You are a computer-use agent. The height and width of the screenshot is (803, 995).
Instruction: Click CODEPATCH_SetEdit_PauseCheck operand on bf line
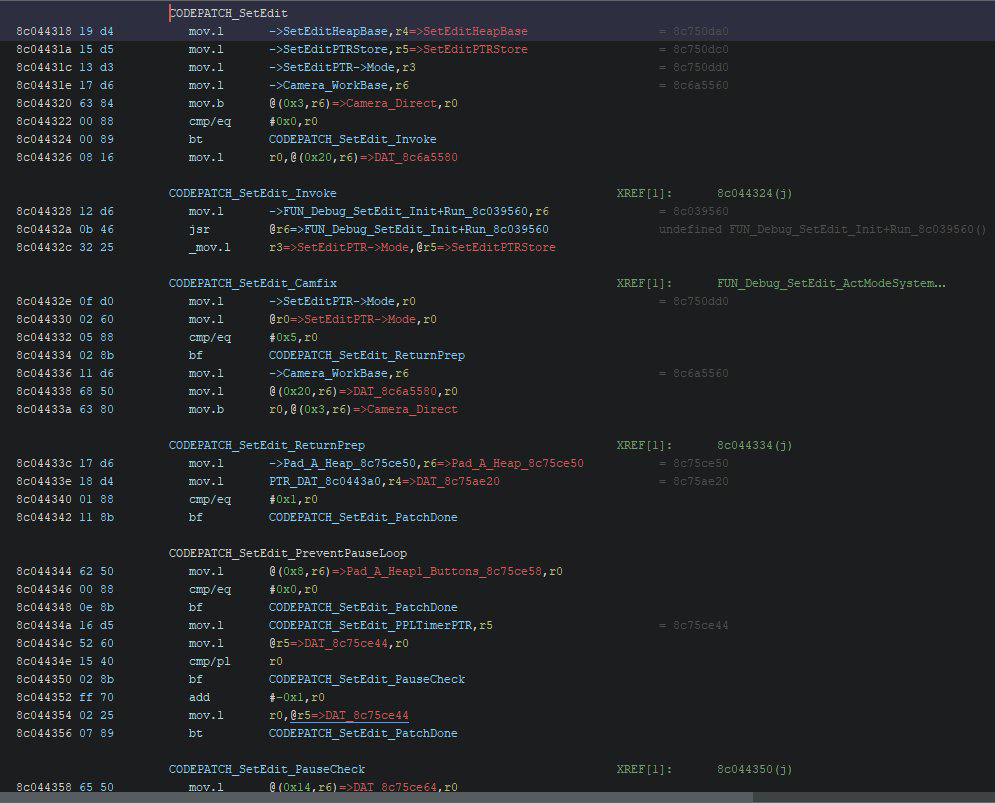(366, 679)
